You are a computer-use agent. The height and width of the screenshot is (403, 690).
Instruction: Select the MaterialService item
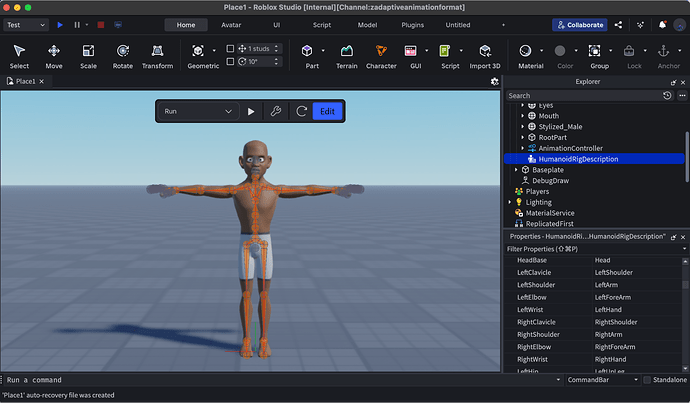tap(550, 213)
